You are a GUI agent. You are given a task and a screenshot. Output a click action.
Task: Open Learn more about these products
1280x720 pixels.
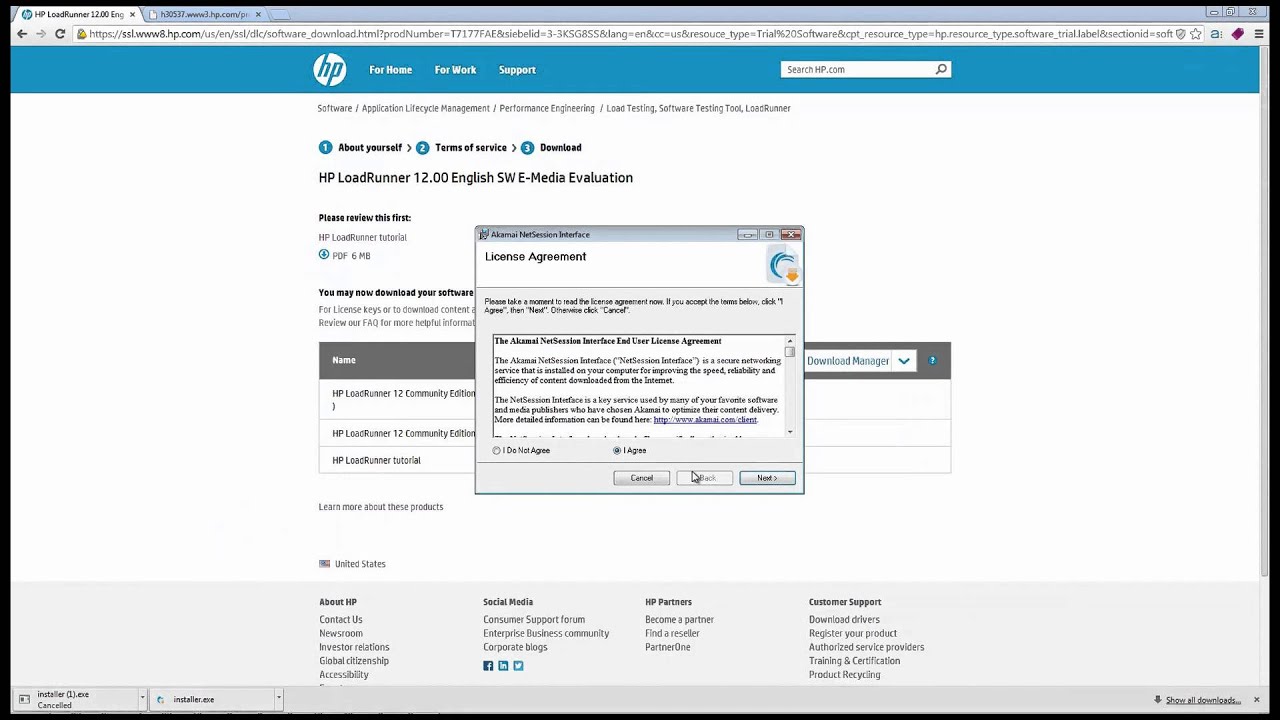(x=381, y=507)
